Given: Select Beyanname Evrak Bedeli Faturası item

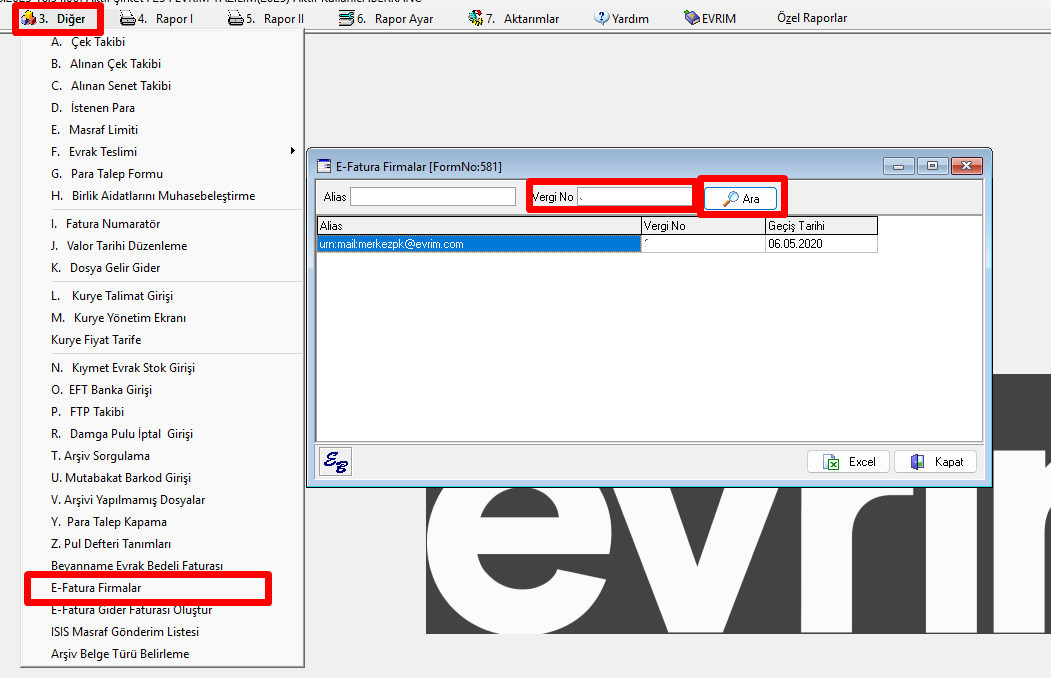Looking at the screenshot, I should pos(162,566).
